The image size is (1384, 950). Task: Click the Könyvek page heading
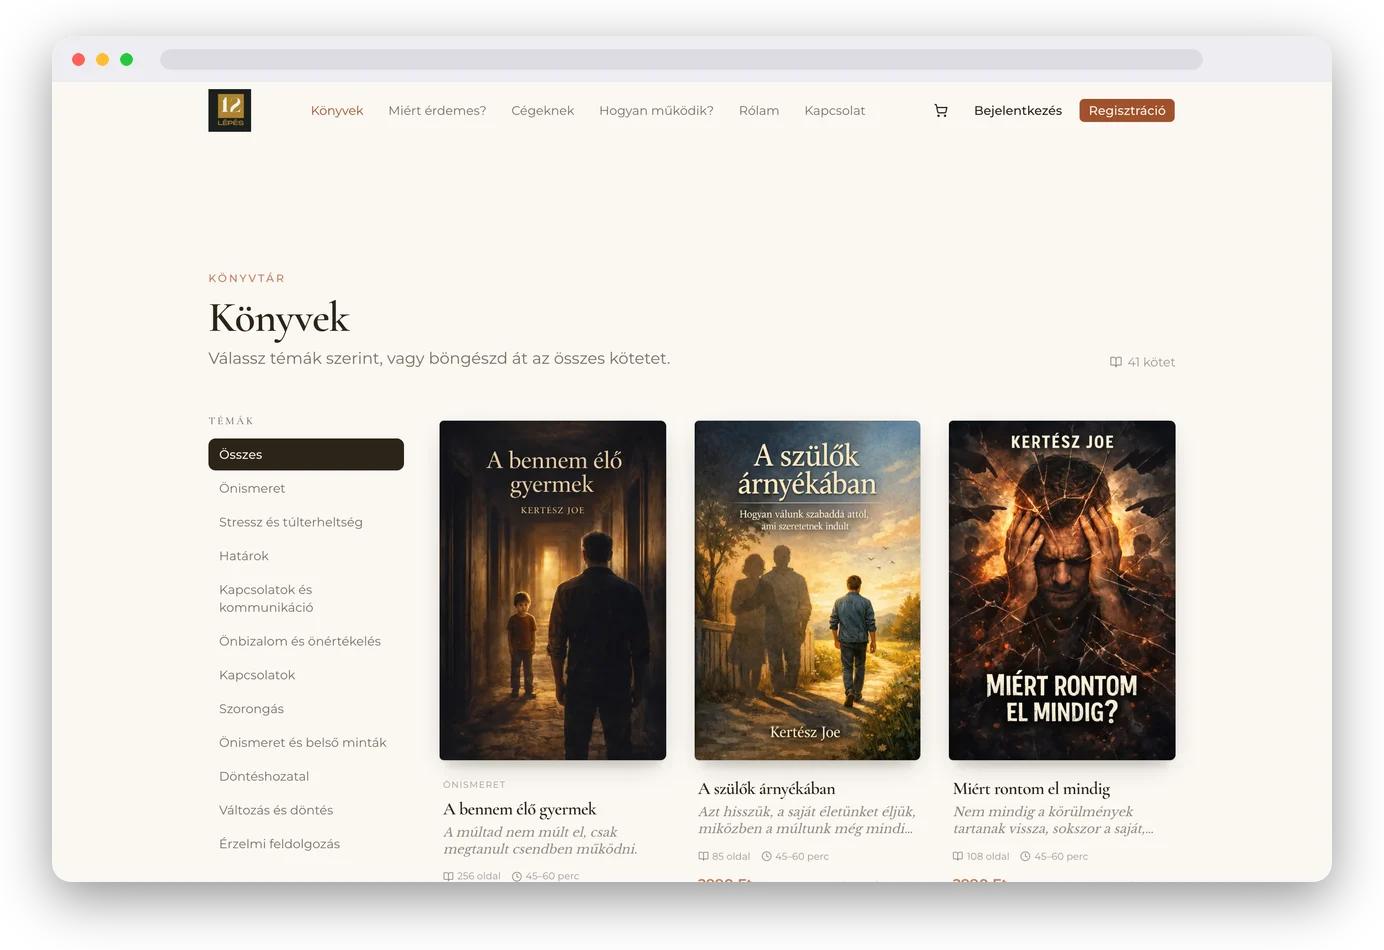(279, 319)
